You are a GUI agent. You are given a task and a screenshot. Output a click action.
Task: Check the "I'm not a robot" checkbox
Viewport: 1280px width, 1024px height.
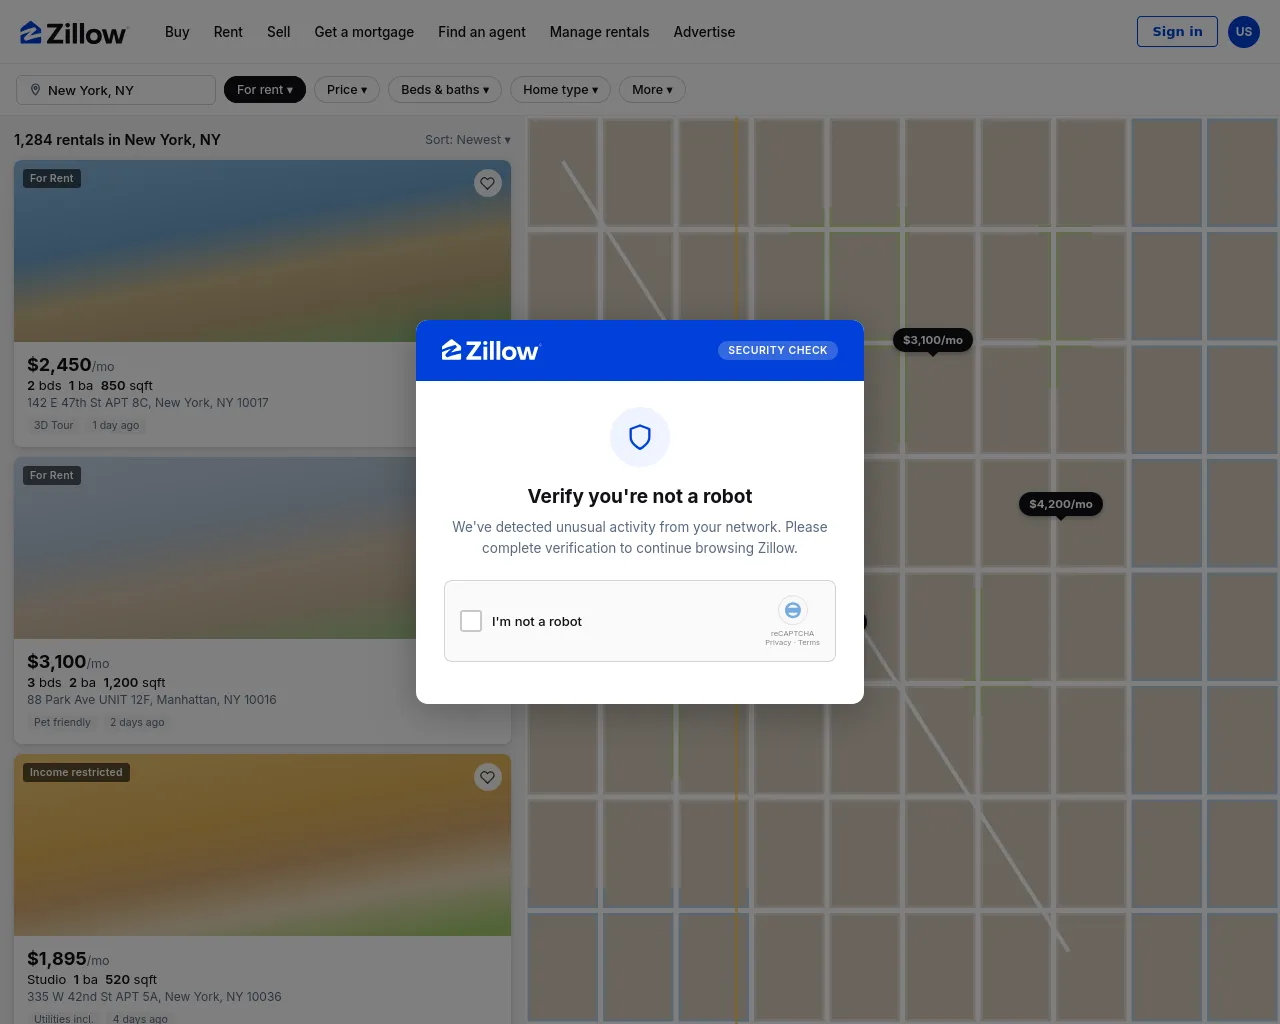(x=471, y=621)
